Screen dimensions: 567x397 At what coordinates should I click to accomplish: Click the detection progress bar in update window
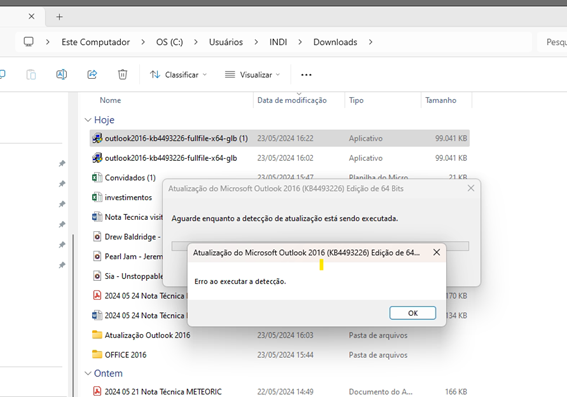pos(320,246)
